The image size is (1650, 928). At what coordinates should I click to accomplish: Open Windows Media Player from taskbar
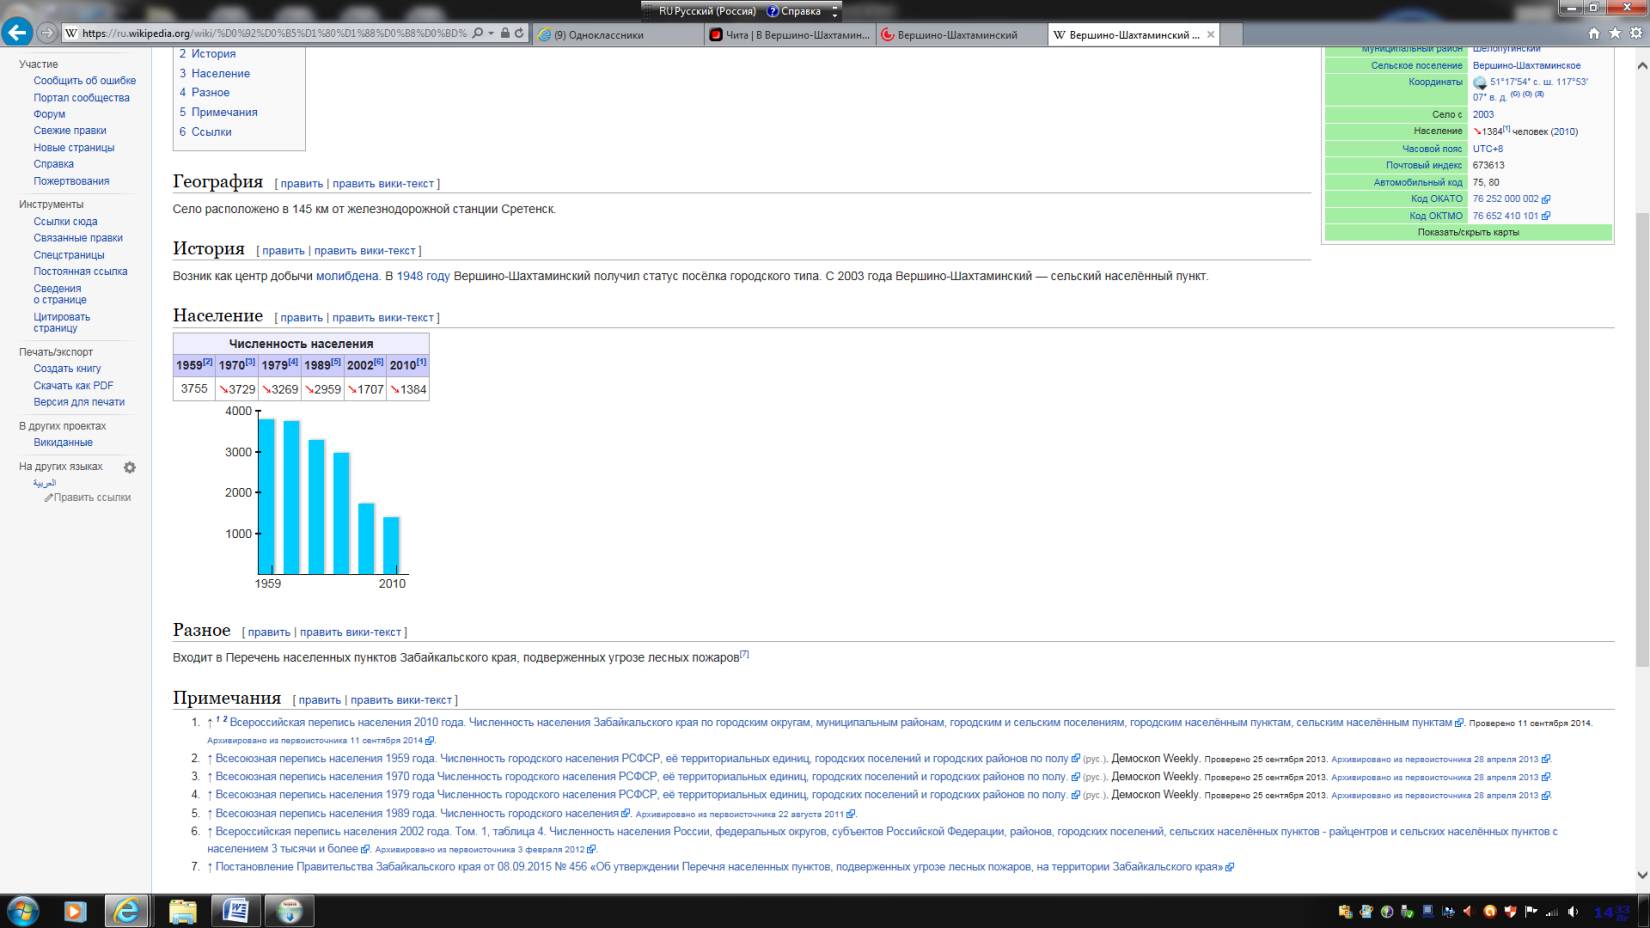coord(74,910)
